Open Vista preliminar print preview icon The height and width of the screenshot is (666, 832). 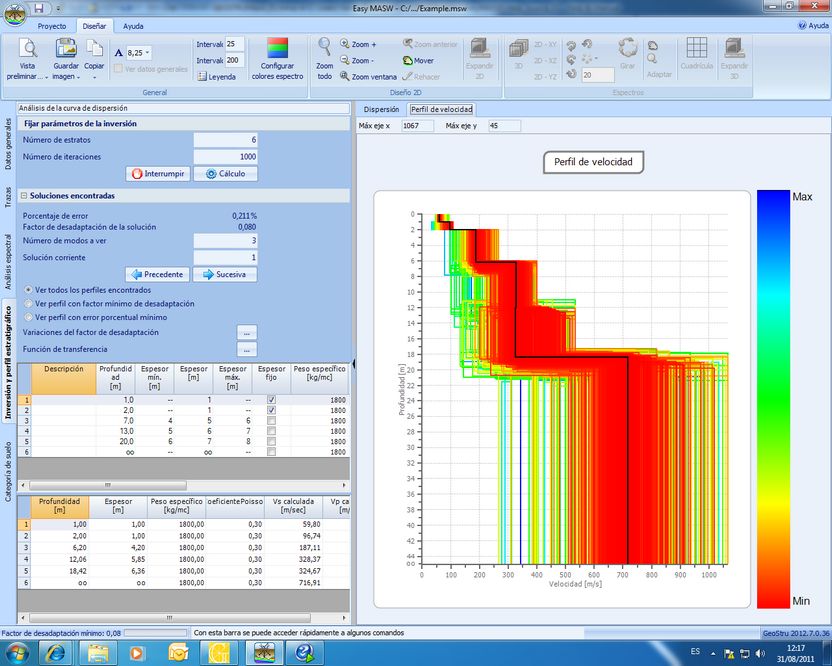click(28, 48)
